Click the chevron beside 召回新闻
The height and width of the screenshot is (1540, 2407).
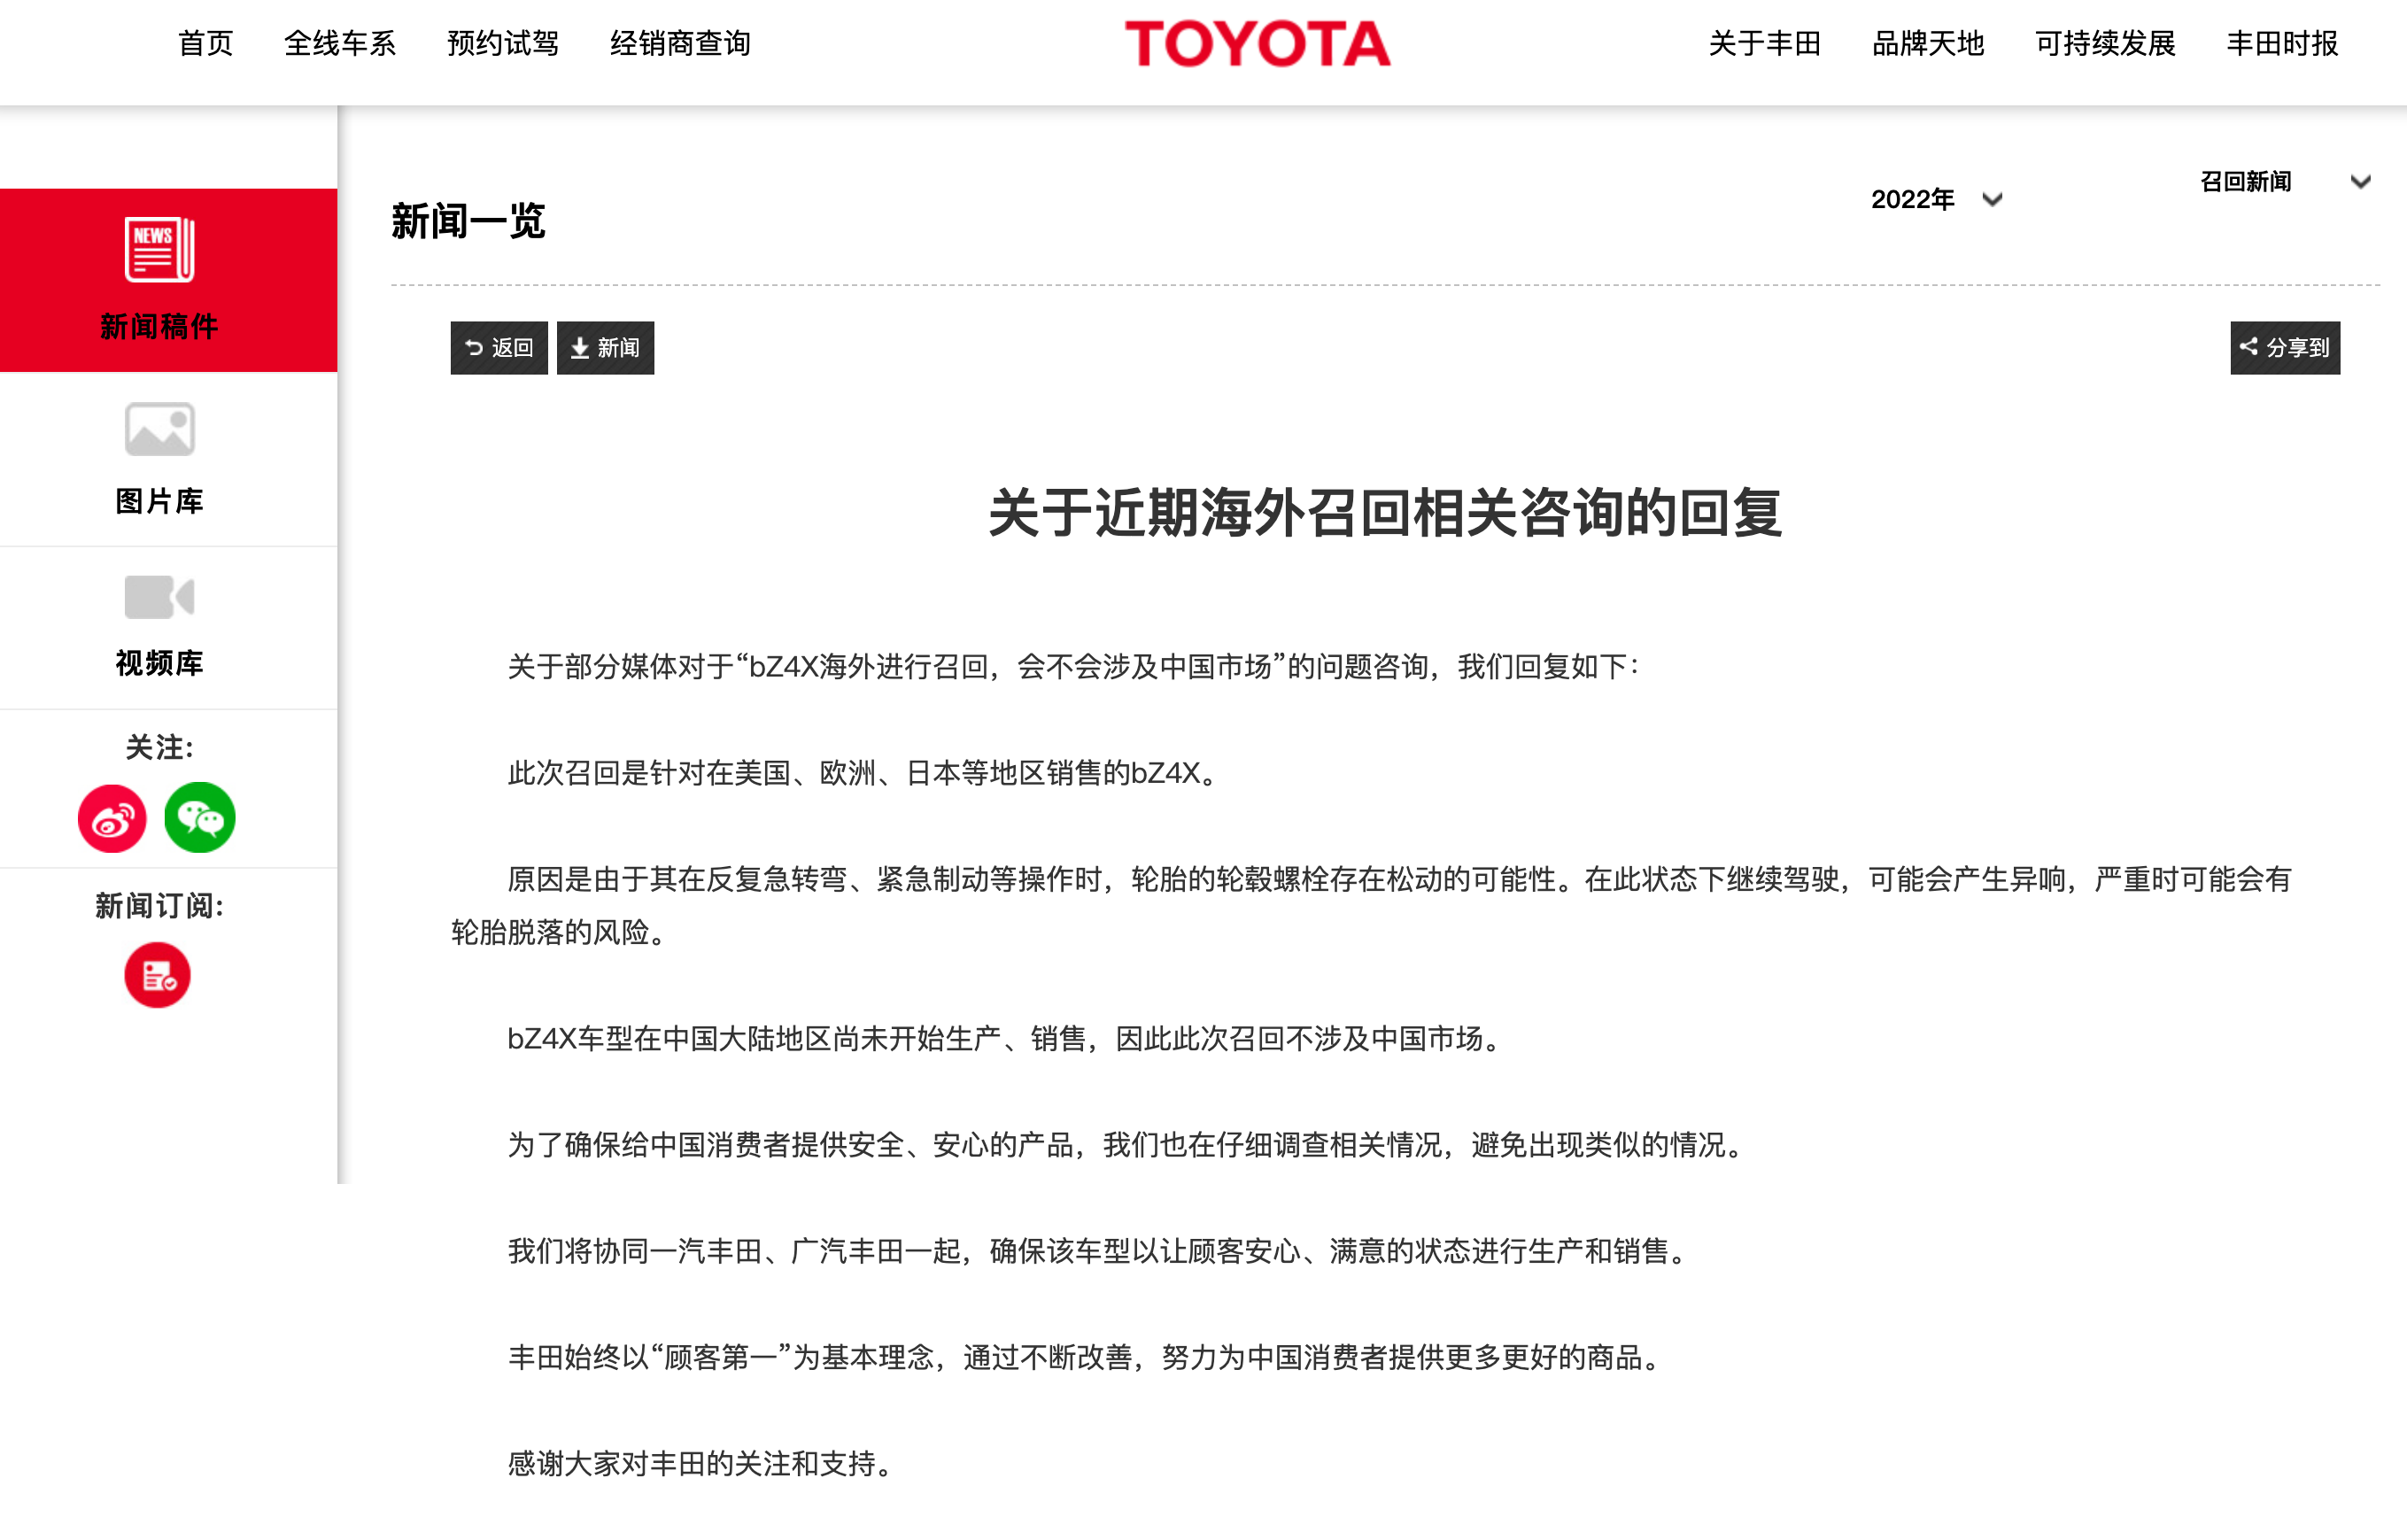pyautogui.click(x=2360, y=182)
